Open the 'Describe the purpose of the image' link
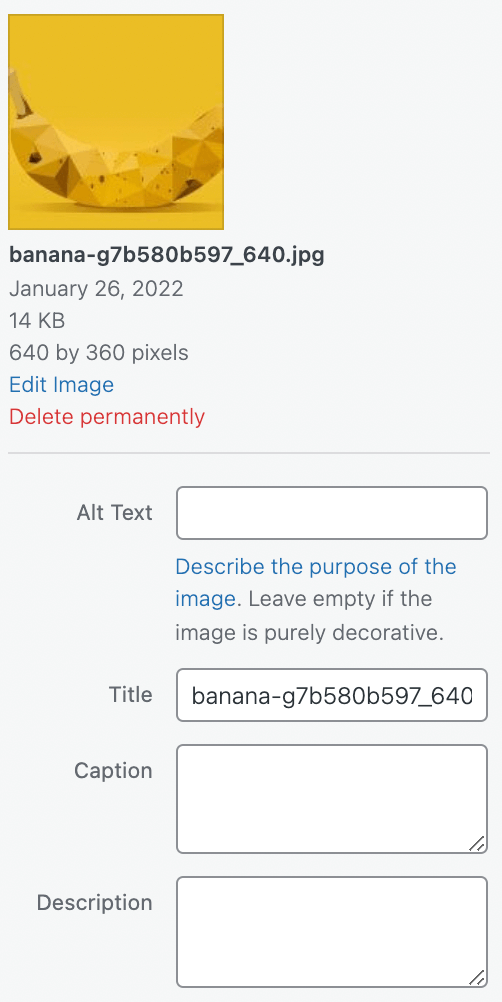This screenshot has width=502, height=1002. (x=316, y=583)
